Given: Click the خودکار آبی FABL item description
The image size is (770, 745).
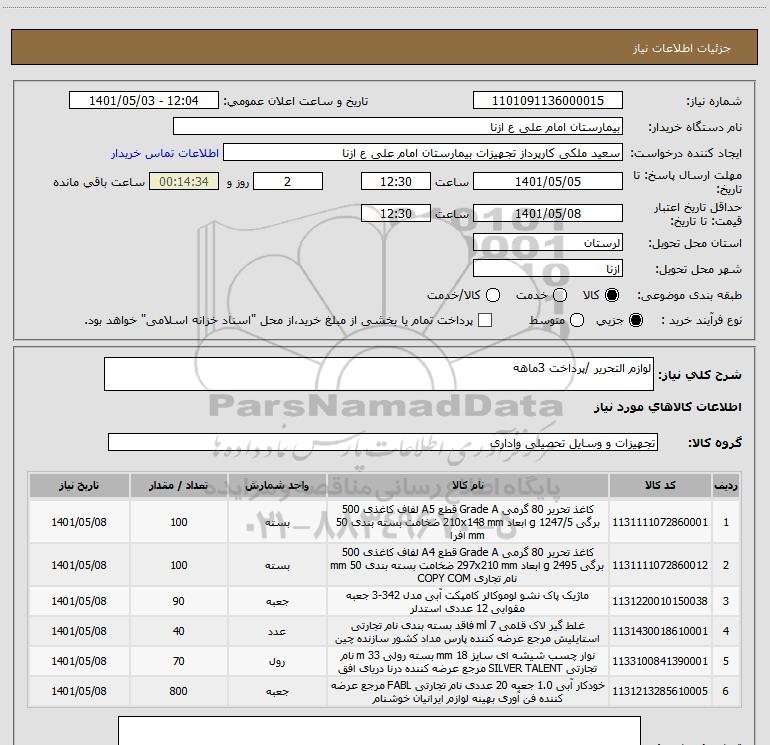Looking at the screenshot, I should tap(468, 692).
